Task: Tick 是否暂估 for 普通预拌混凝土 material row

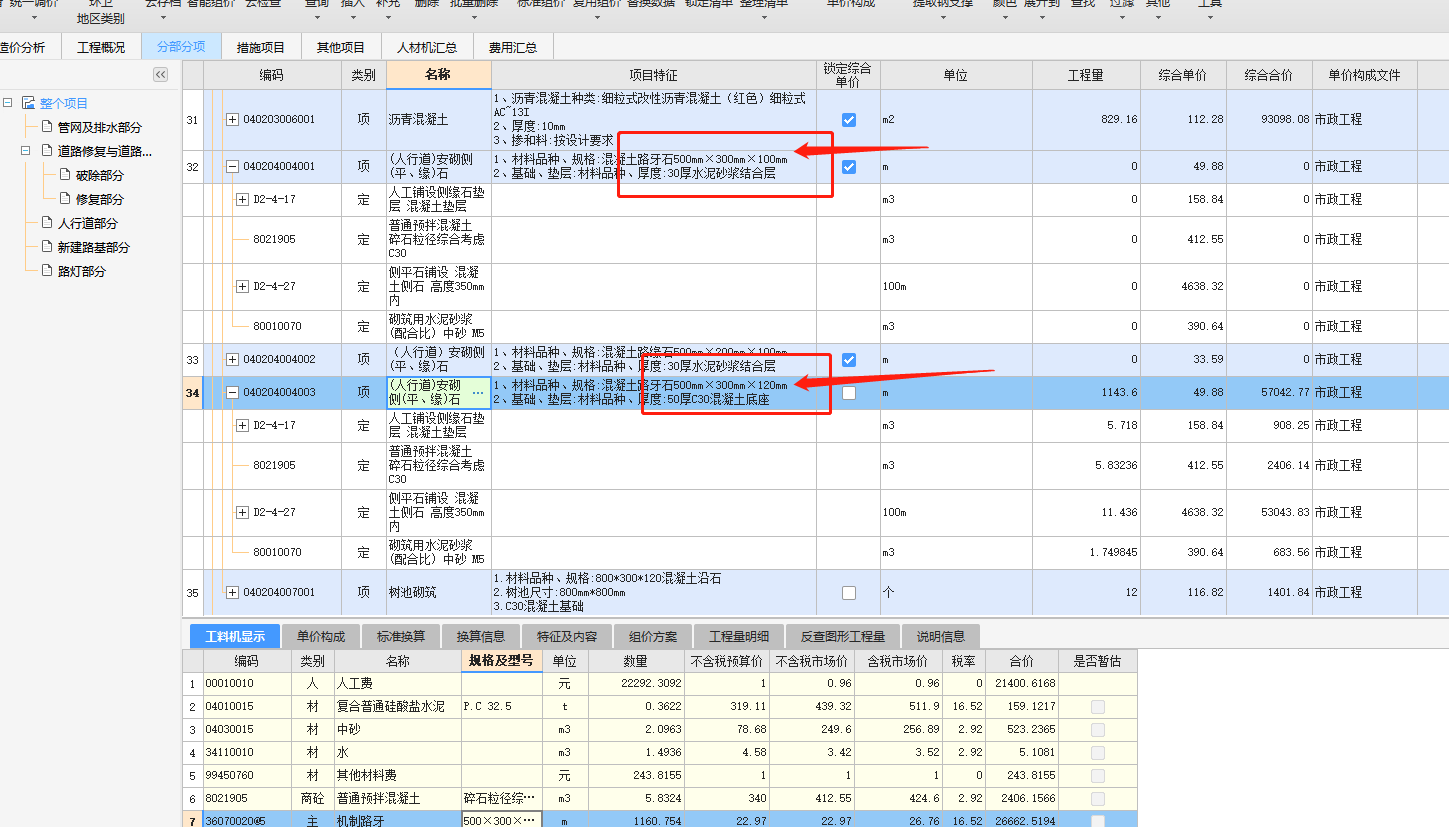Action: point(1098,799)
